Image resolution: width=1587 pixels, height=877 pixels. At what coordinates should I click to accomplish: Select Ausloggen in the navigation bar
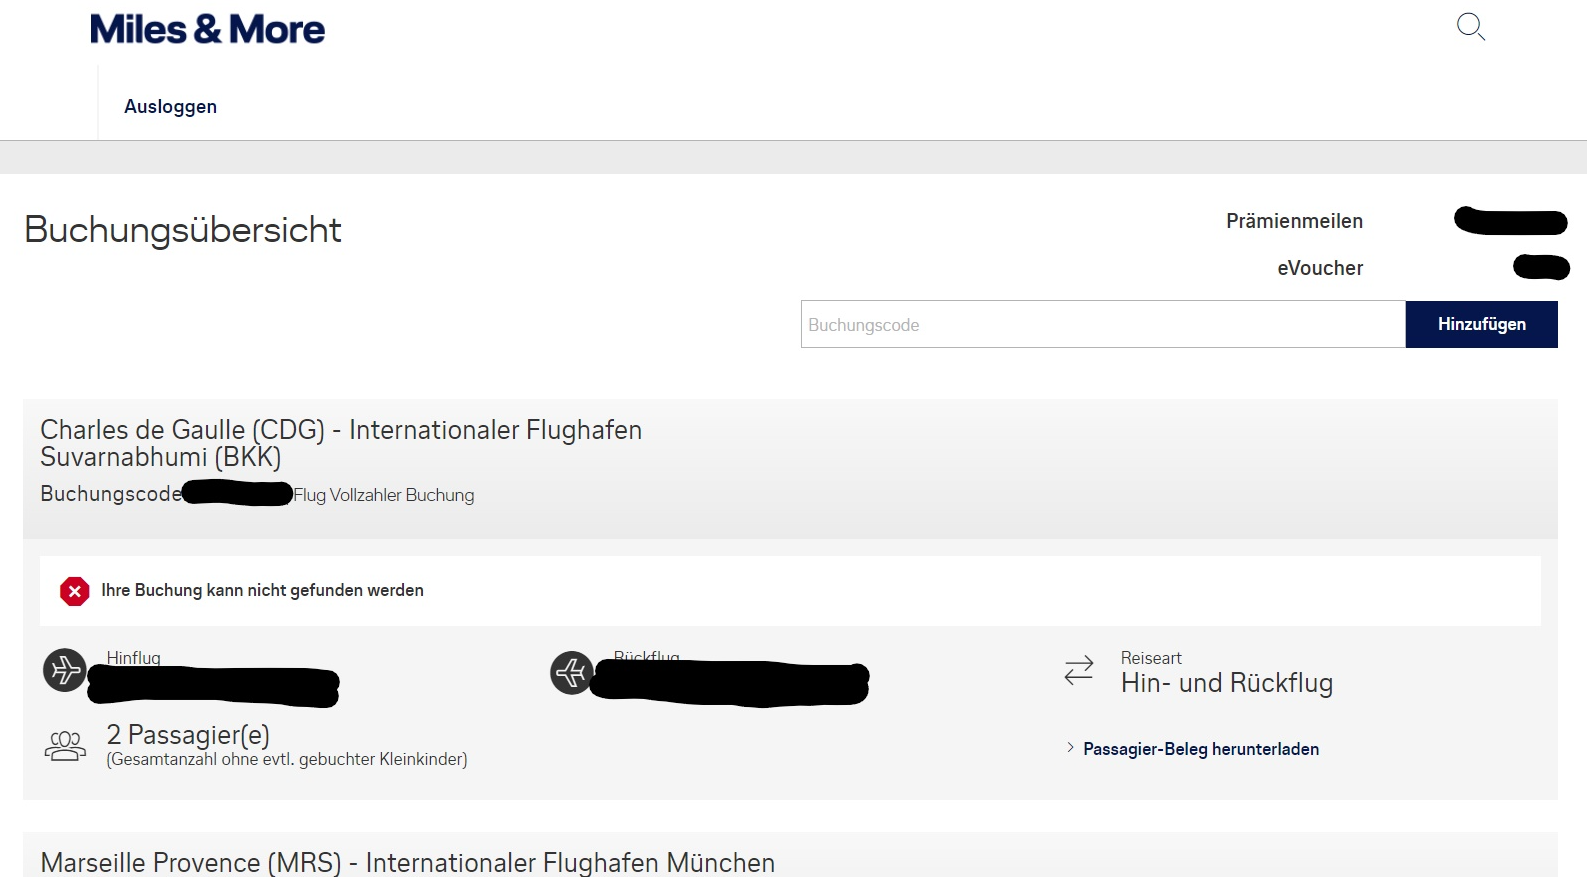point(170,107)
